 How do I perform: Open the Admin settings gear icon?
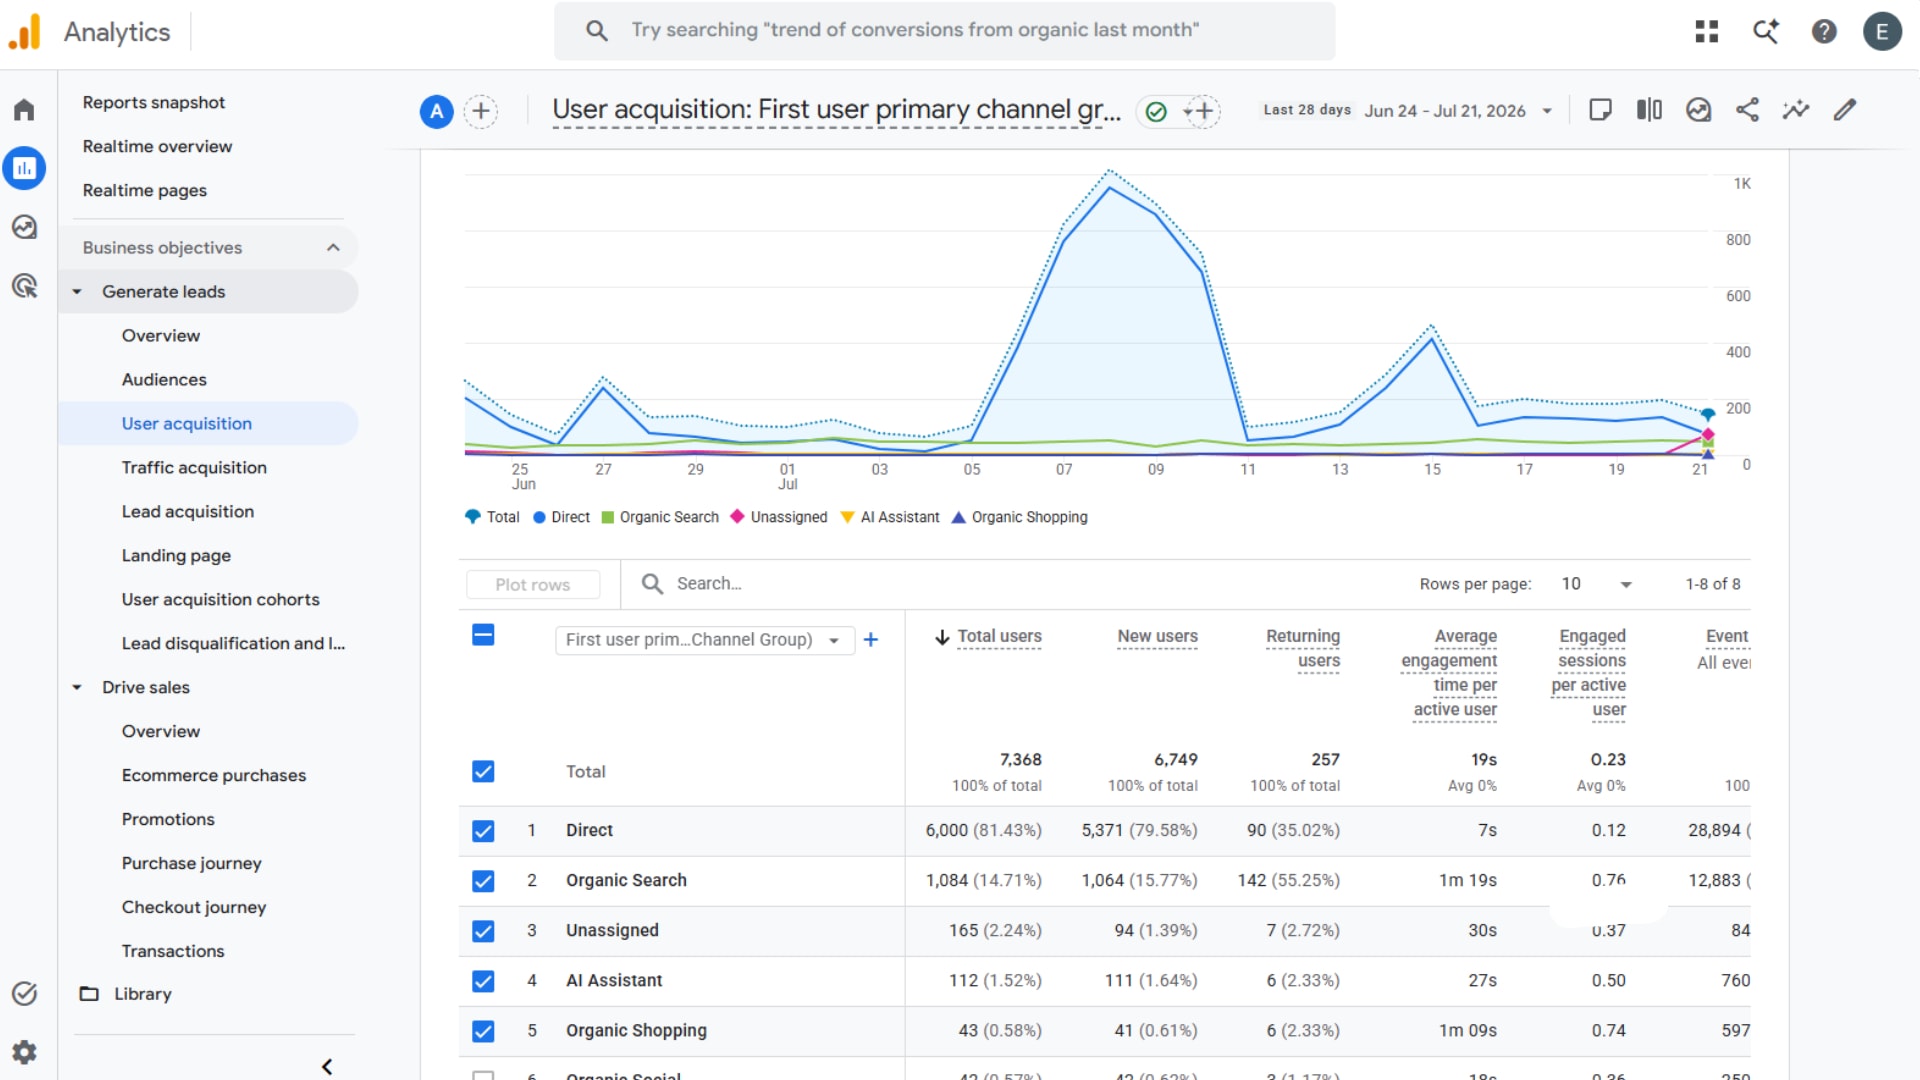point(24,1052)
